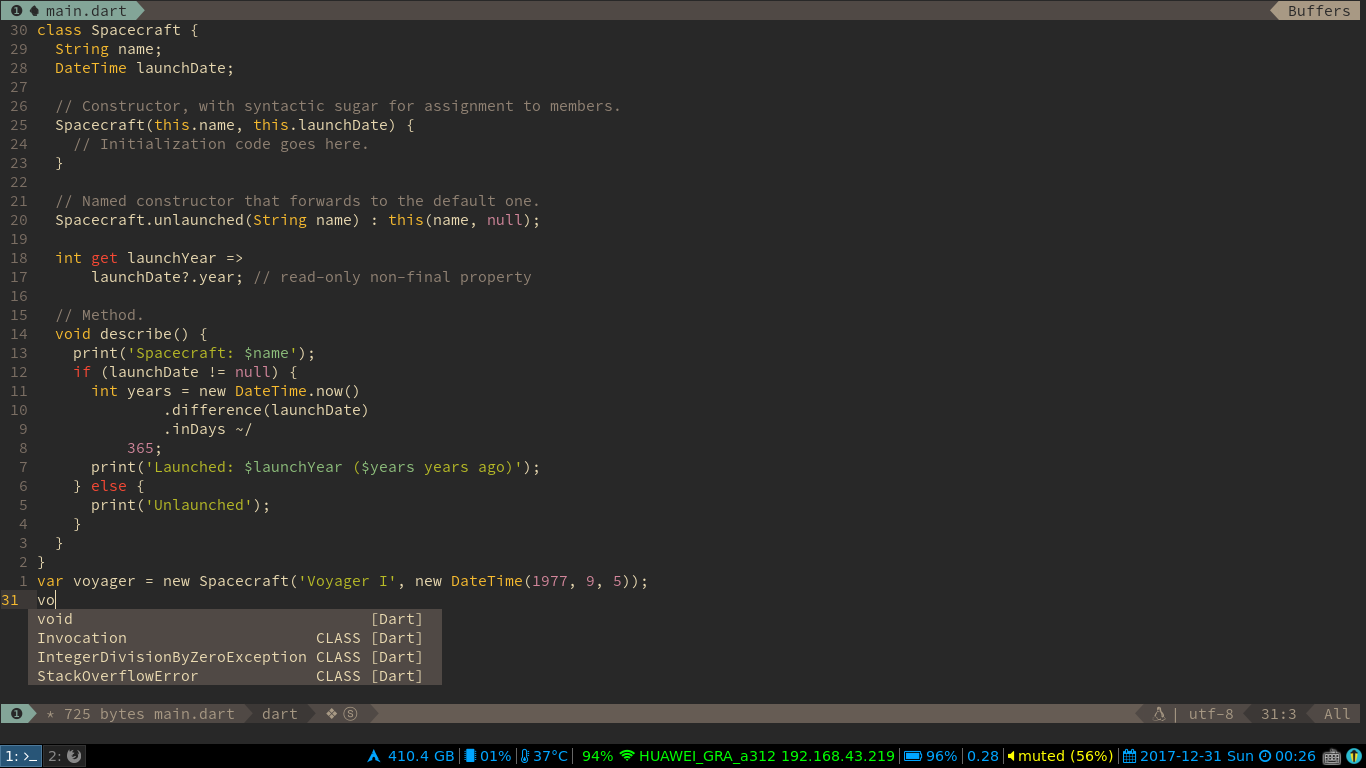Screen dimensions: 1366x768
Task: Click the 'dart' filetype statusline segment
Action: point(280,714)
